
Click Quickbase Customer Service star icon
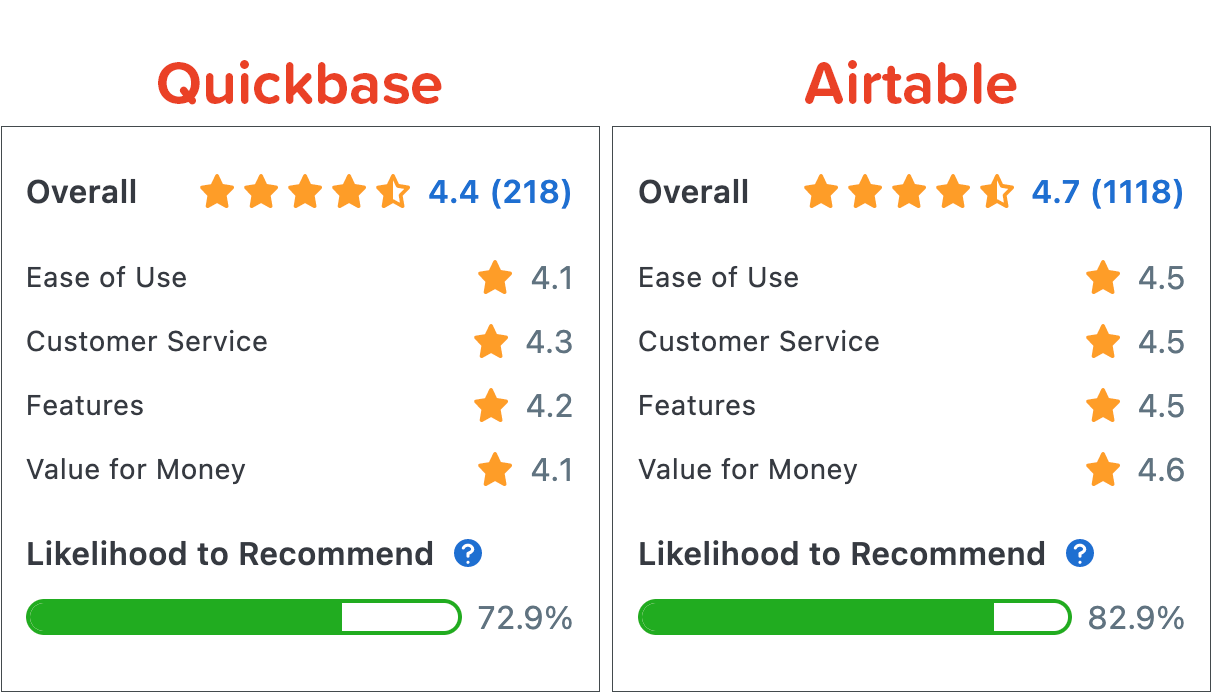(x=491, y=342)
